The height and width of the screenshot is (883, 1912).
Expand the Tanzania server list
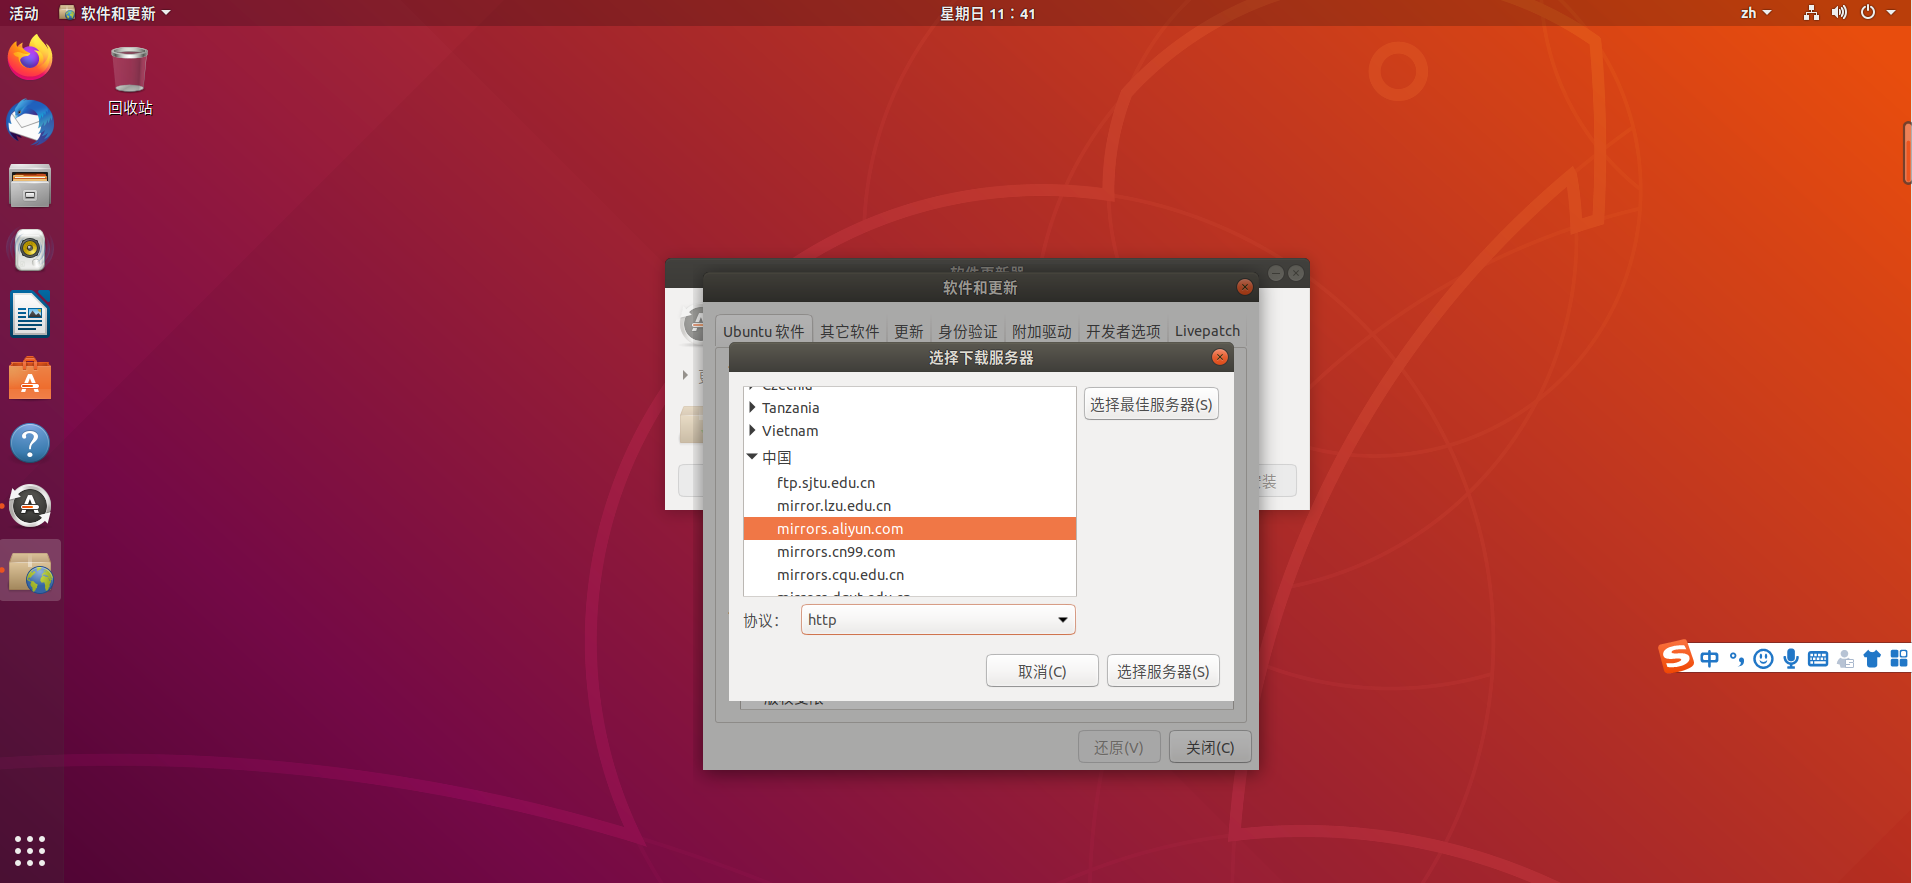point(752,408)
